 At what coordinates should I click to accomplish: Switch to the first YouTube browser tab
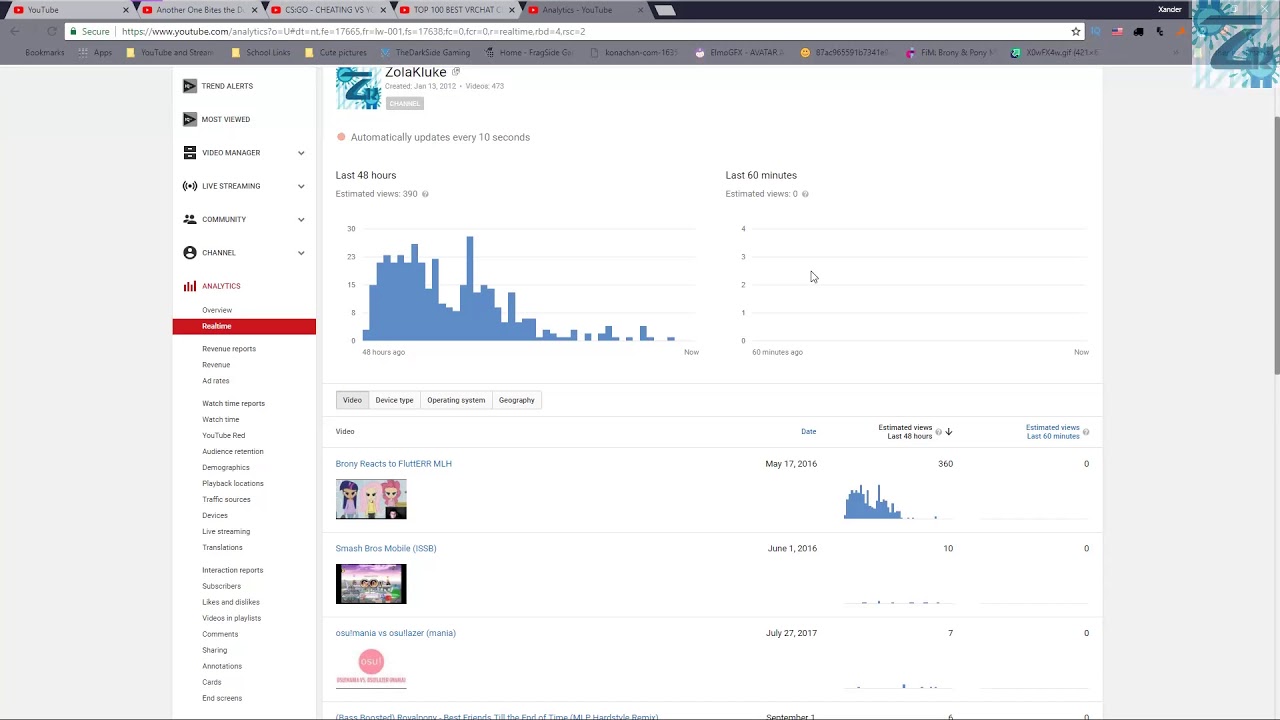tap(68, 10)
